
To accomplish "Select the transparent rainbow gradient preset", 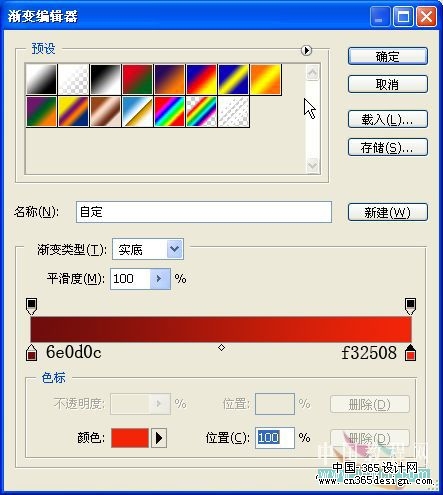I will click(201, 112).
